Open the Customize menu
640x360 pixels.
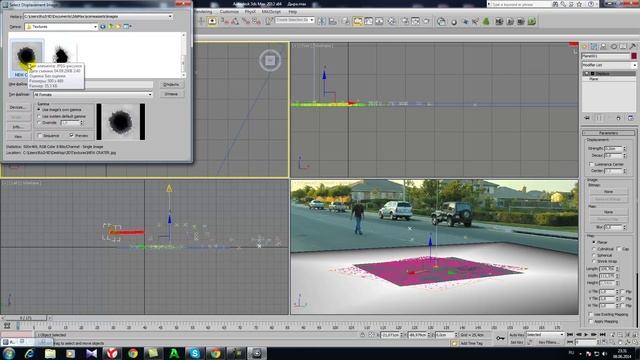(x=229, y=11)
